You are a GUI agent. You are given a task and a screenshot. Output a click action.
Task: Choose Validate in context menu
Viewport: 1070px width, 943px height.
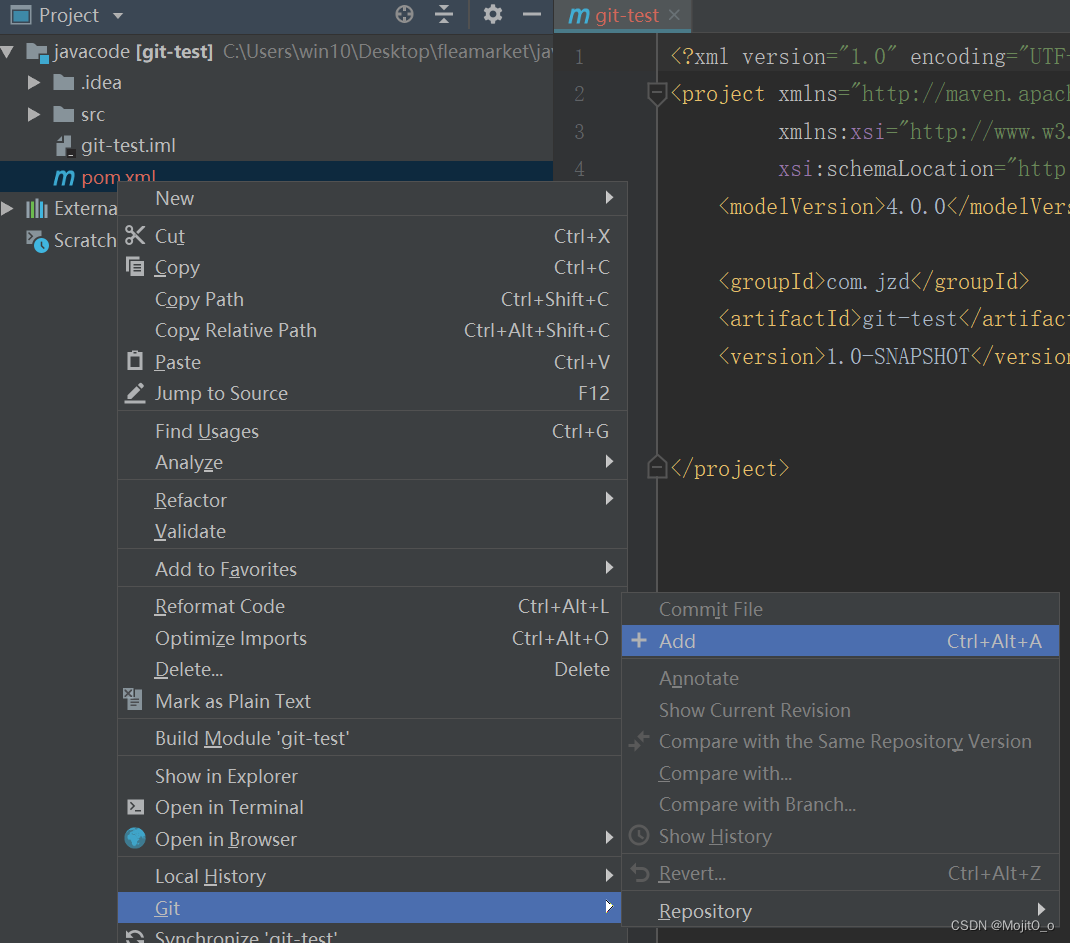point(373,531)
